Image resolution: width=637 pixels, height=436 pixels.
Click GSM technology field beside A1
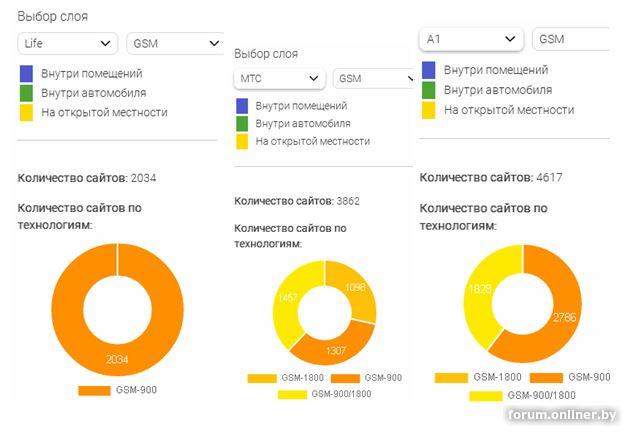[571, 39]
